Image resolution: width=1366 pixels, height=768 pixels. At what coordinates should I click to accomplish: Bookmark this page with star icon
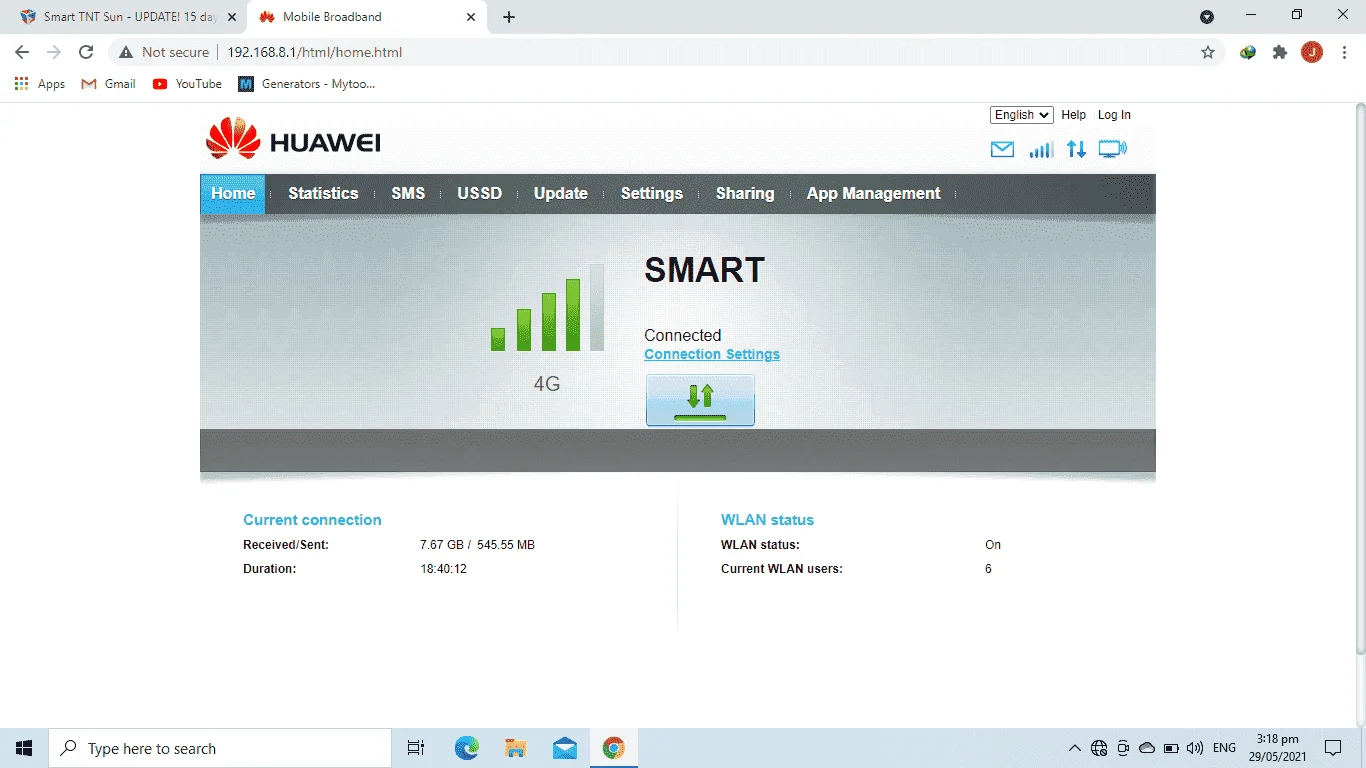click(x=1208, y=52)
